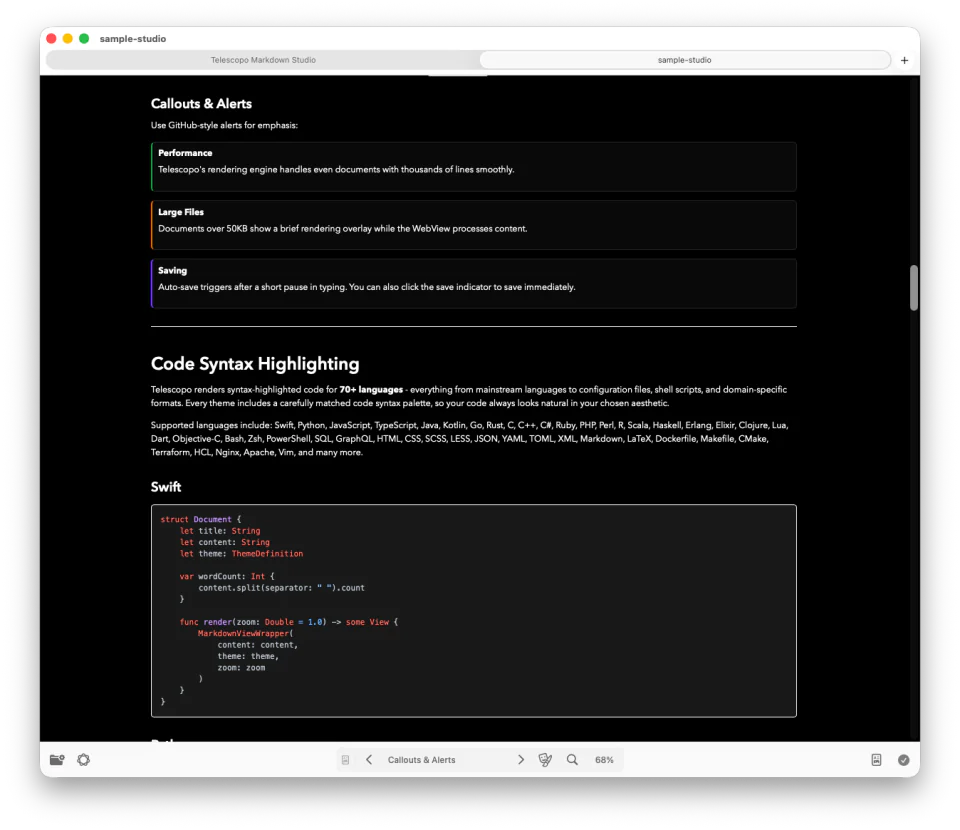Click 'let theme: ThemeDefinition' code line
The image size is (960, 830).
(241, 553)
